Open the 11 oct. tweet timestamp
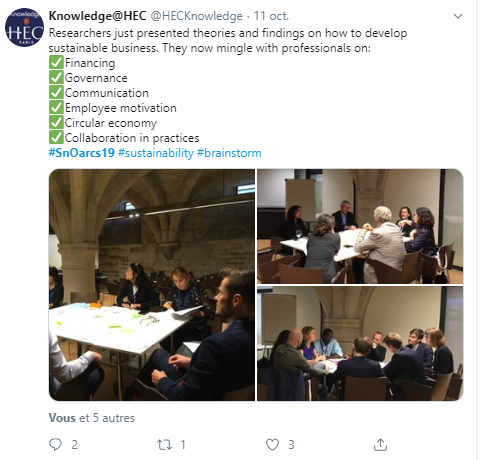Viewport: 480px width, 460px height. click(x=271, y=16)
